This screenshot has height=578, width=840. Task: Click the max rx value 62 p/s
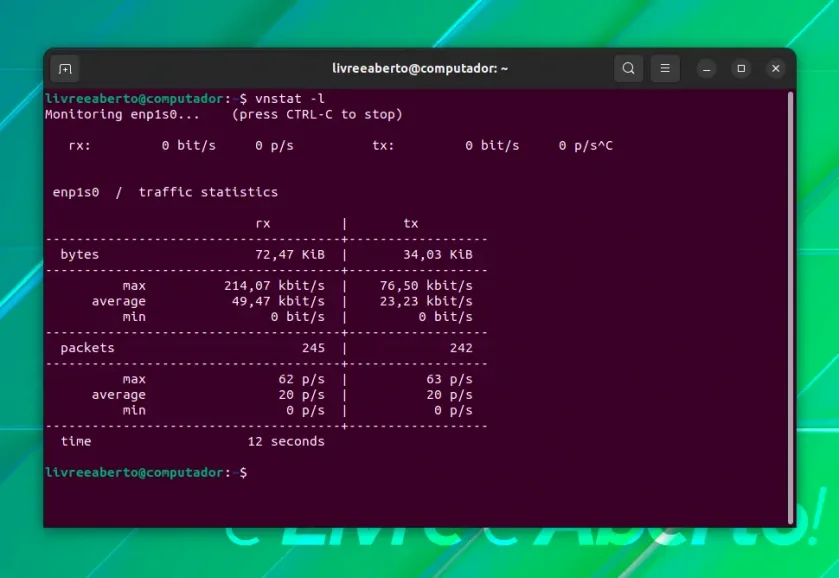click(x=302, y=379)
